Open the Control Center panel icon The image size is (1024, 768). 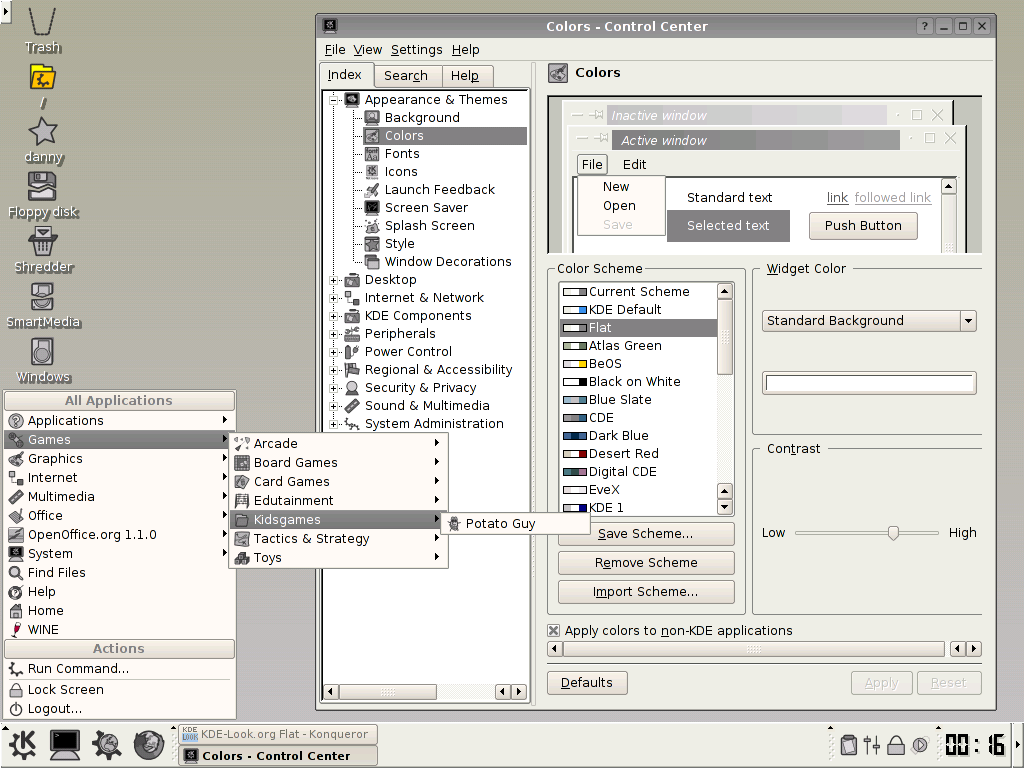[106, 744]
